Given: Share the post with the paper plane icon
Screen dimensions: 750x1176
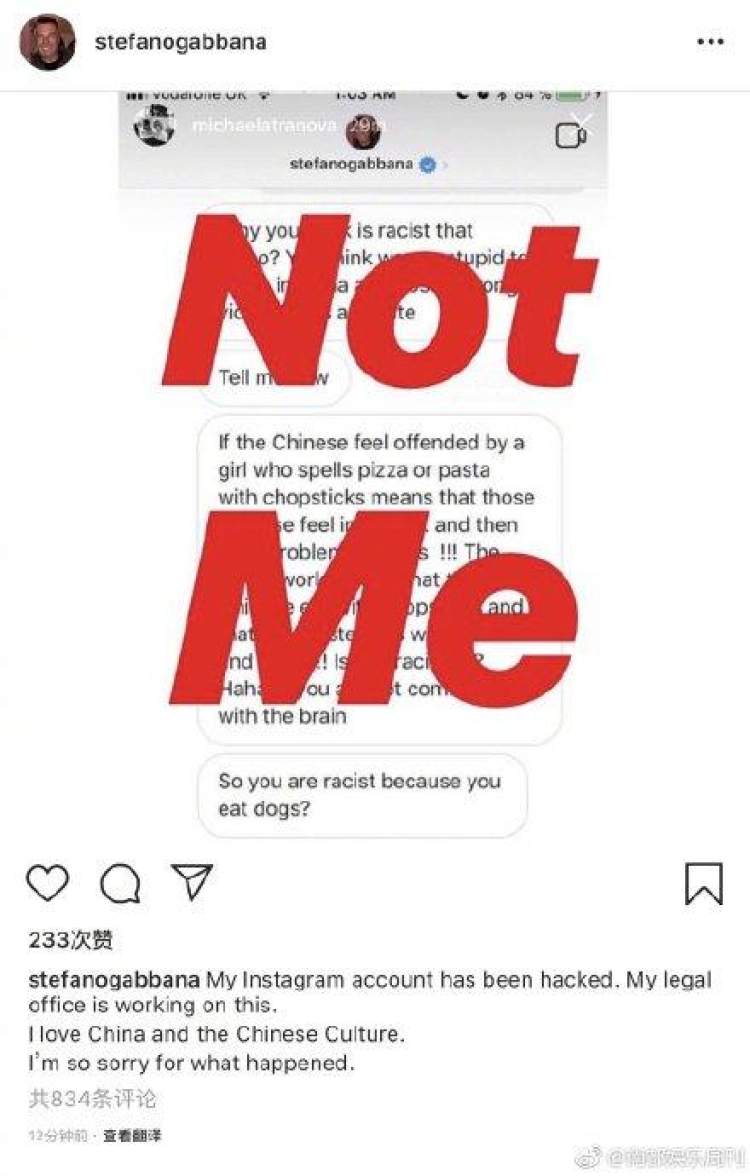Looking at the screenshot, I should pyautogui.click(x=191, y=881).
